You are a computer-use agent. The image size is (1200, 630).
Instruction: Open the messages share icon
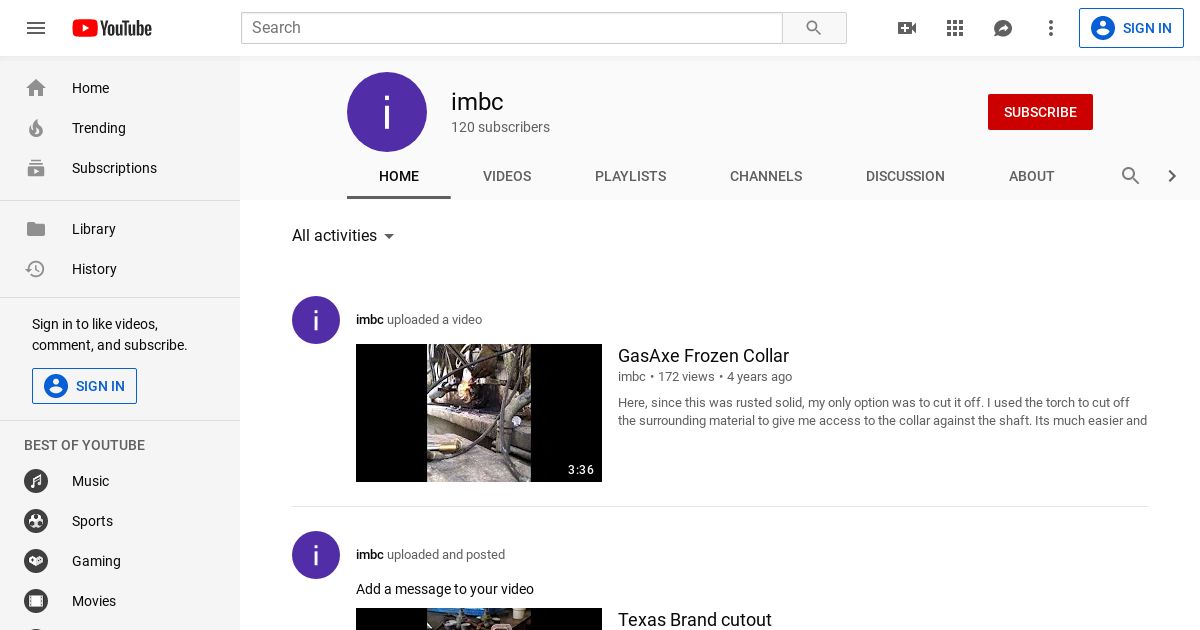(x=1003, y=28)
